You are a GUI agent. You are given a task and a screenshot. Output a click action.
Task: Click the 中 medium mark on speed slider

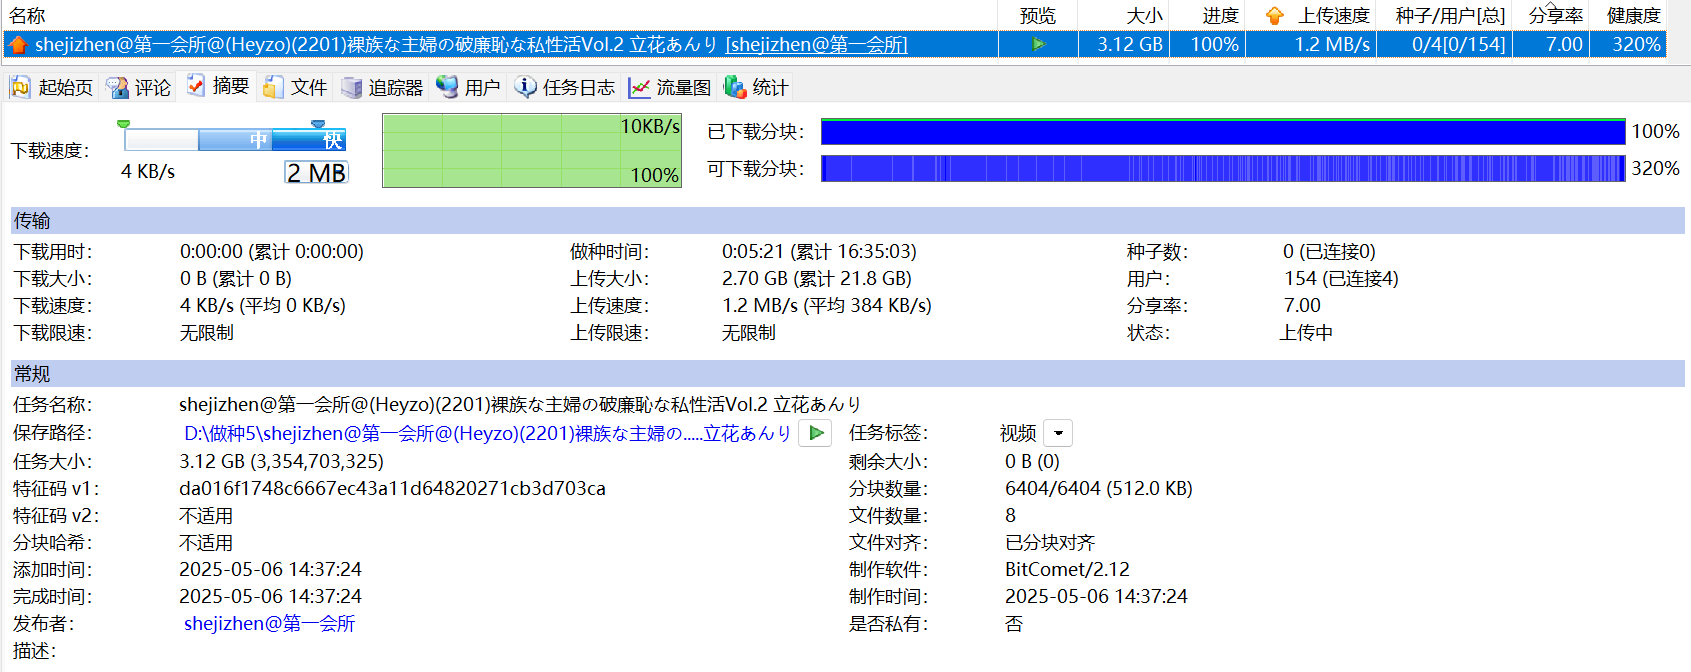point(259,140)
